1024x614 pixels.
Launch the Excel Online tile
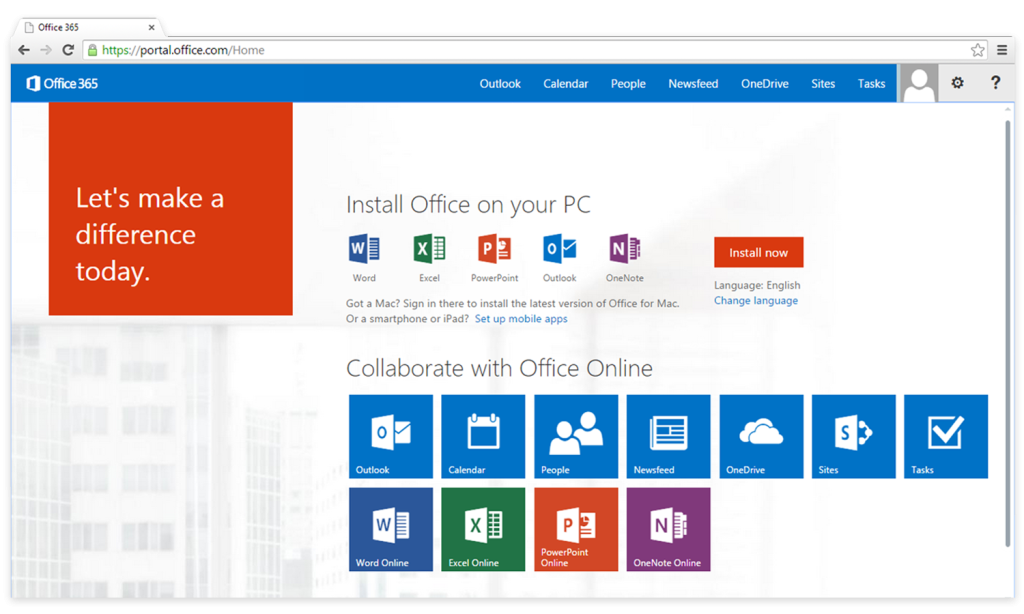pos(483,530)
